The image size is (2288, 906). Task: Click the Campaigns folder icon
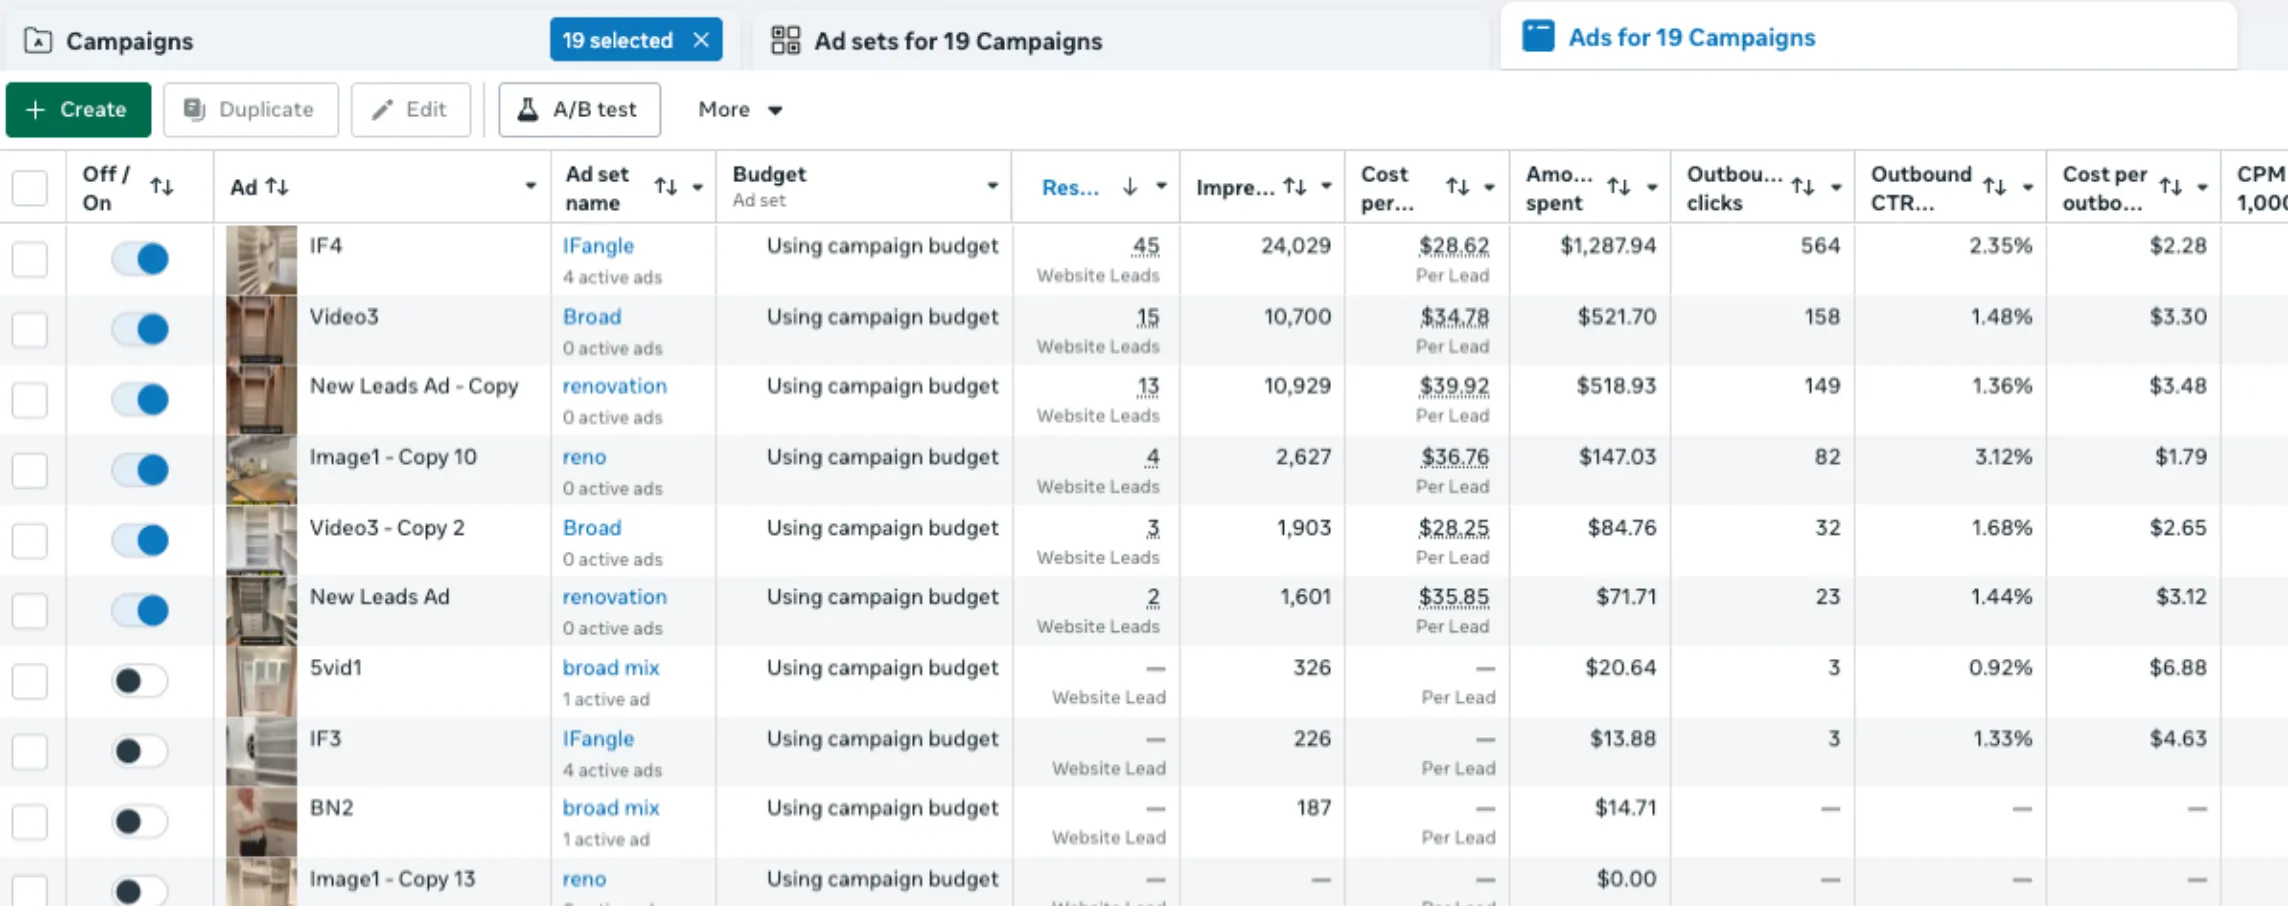(x=38, y=41)
